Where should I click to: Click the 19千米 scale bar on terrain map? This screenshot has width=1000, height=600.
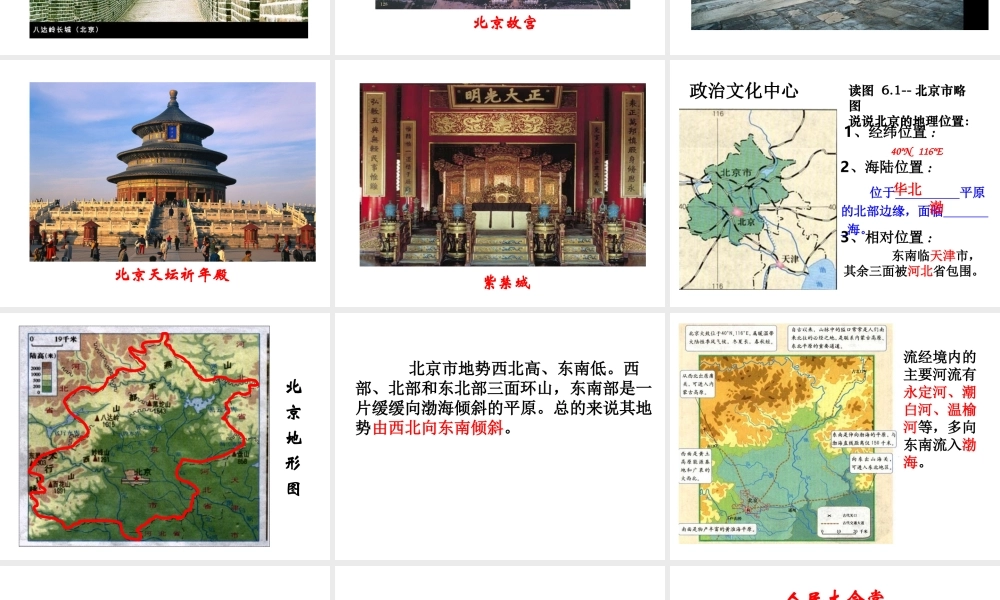coord(54,342)
